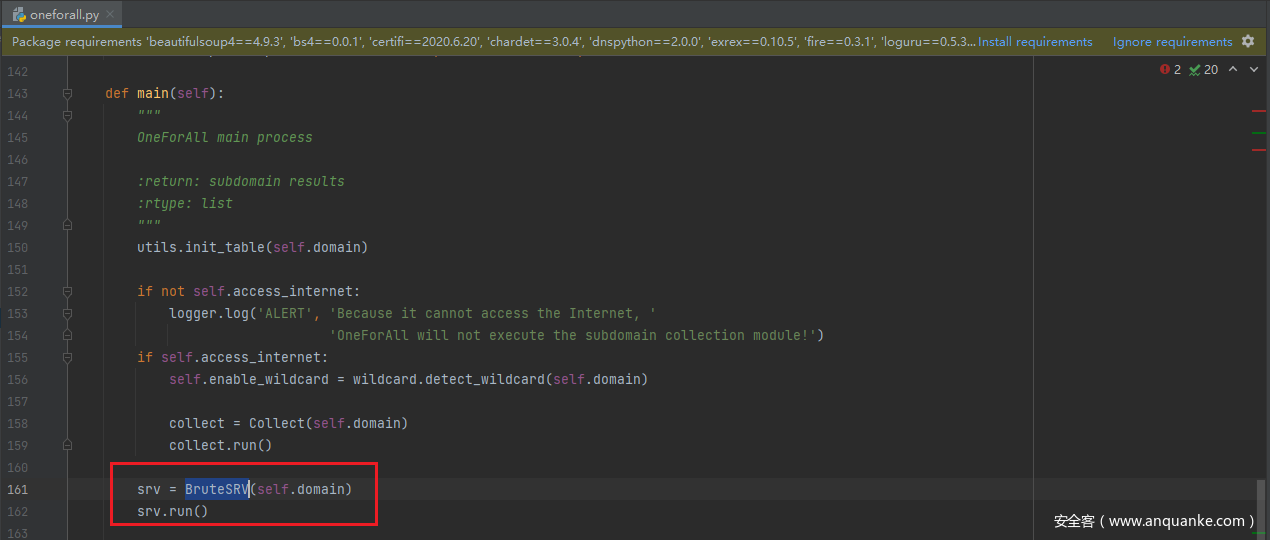Viewport: 1270px width, 540px height.
Task: Click line number 161 in the gutter
Action: (x=18, y=489)
